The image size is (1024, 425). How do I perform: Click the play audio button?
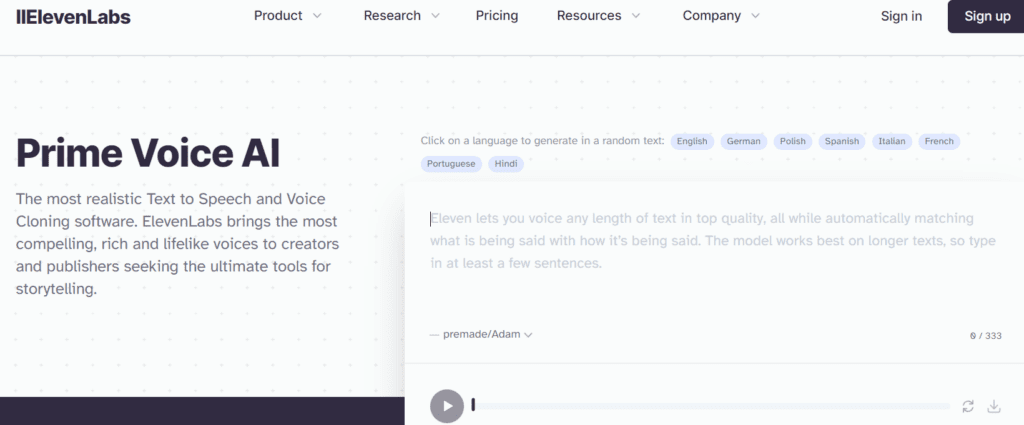tap(447, 406)
